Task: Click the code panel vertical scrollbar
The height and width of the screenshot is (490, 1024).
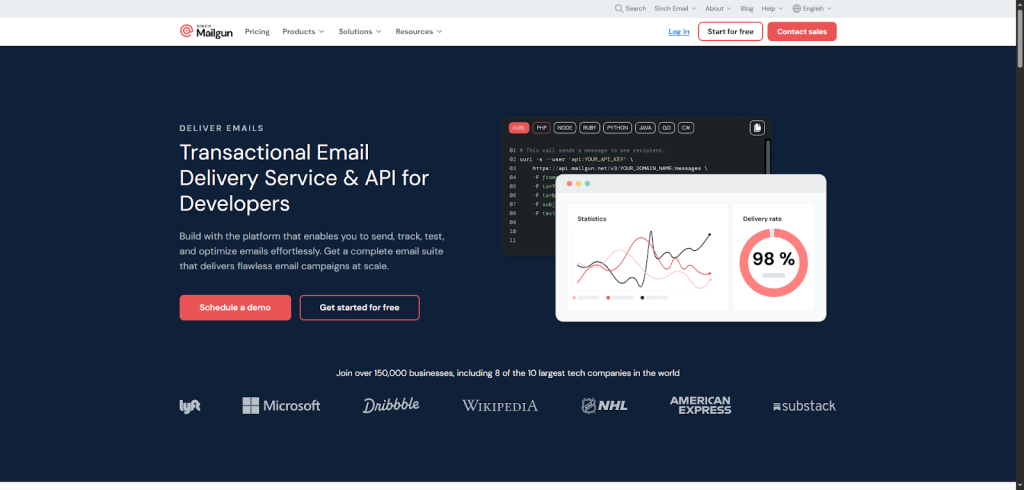Action: point(767,155)
